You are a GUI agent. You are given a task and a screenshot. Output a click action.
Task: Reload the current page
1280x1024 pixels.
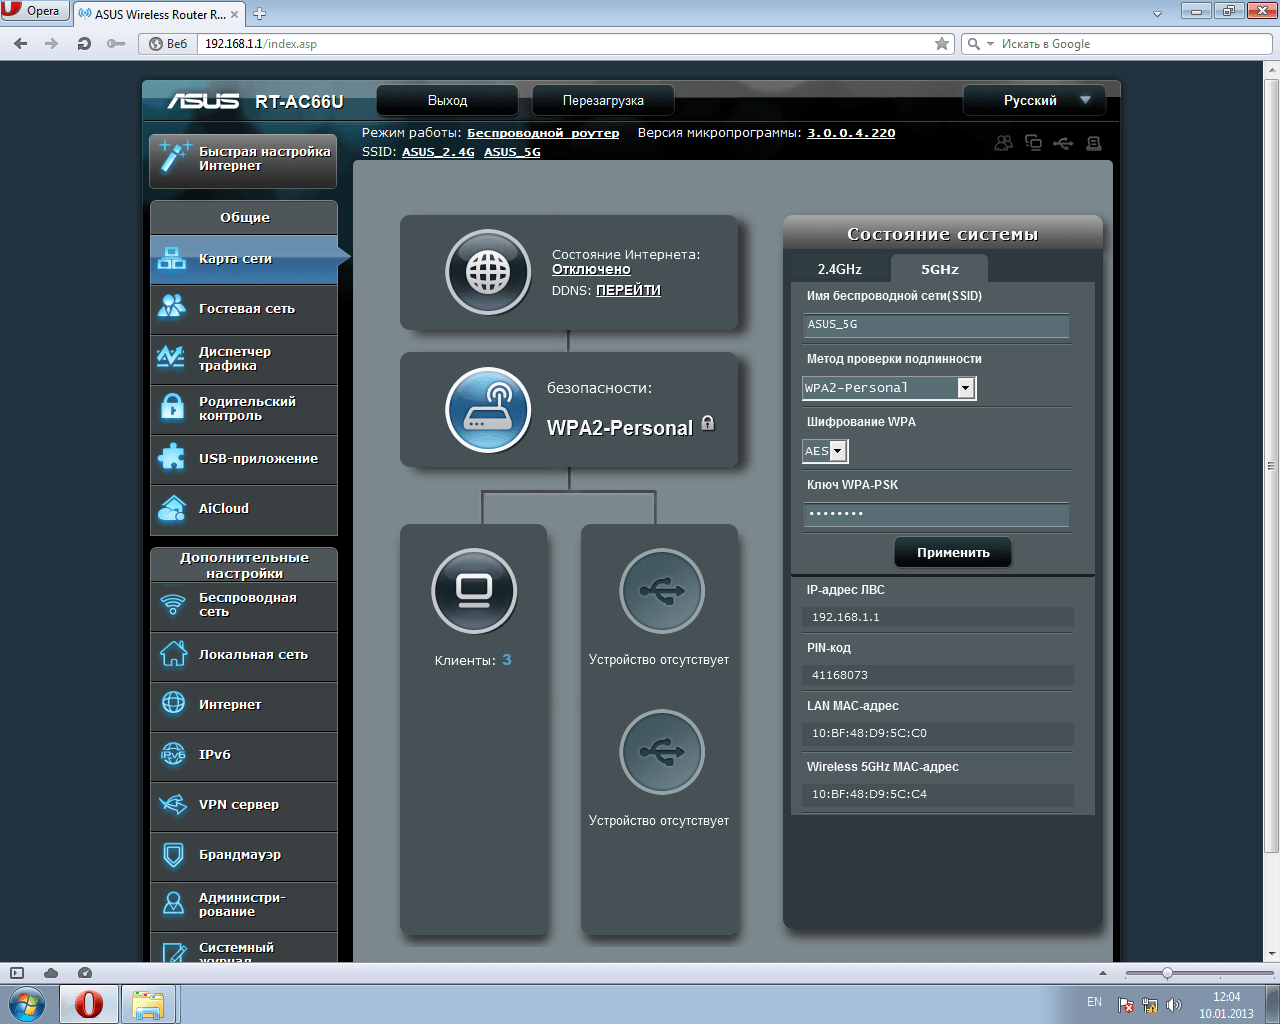click(84, 44)
